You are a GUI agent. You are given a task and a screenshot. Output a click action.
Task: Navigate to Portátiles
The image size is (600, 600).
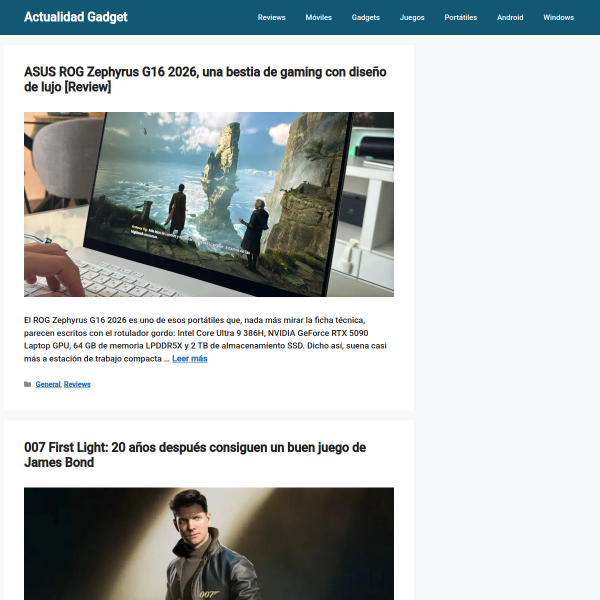[x=460, y=18]
